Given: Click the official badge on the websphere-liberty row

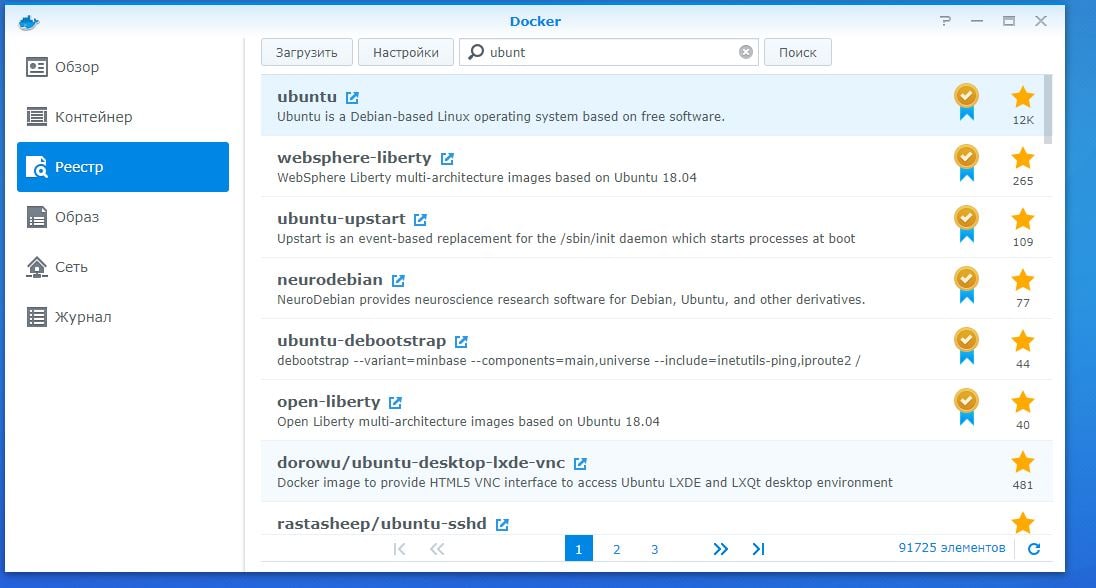Looking at the screenshot, I should [967, 163].
